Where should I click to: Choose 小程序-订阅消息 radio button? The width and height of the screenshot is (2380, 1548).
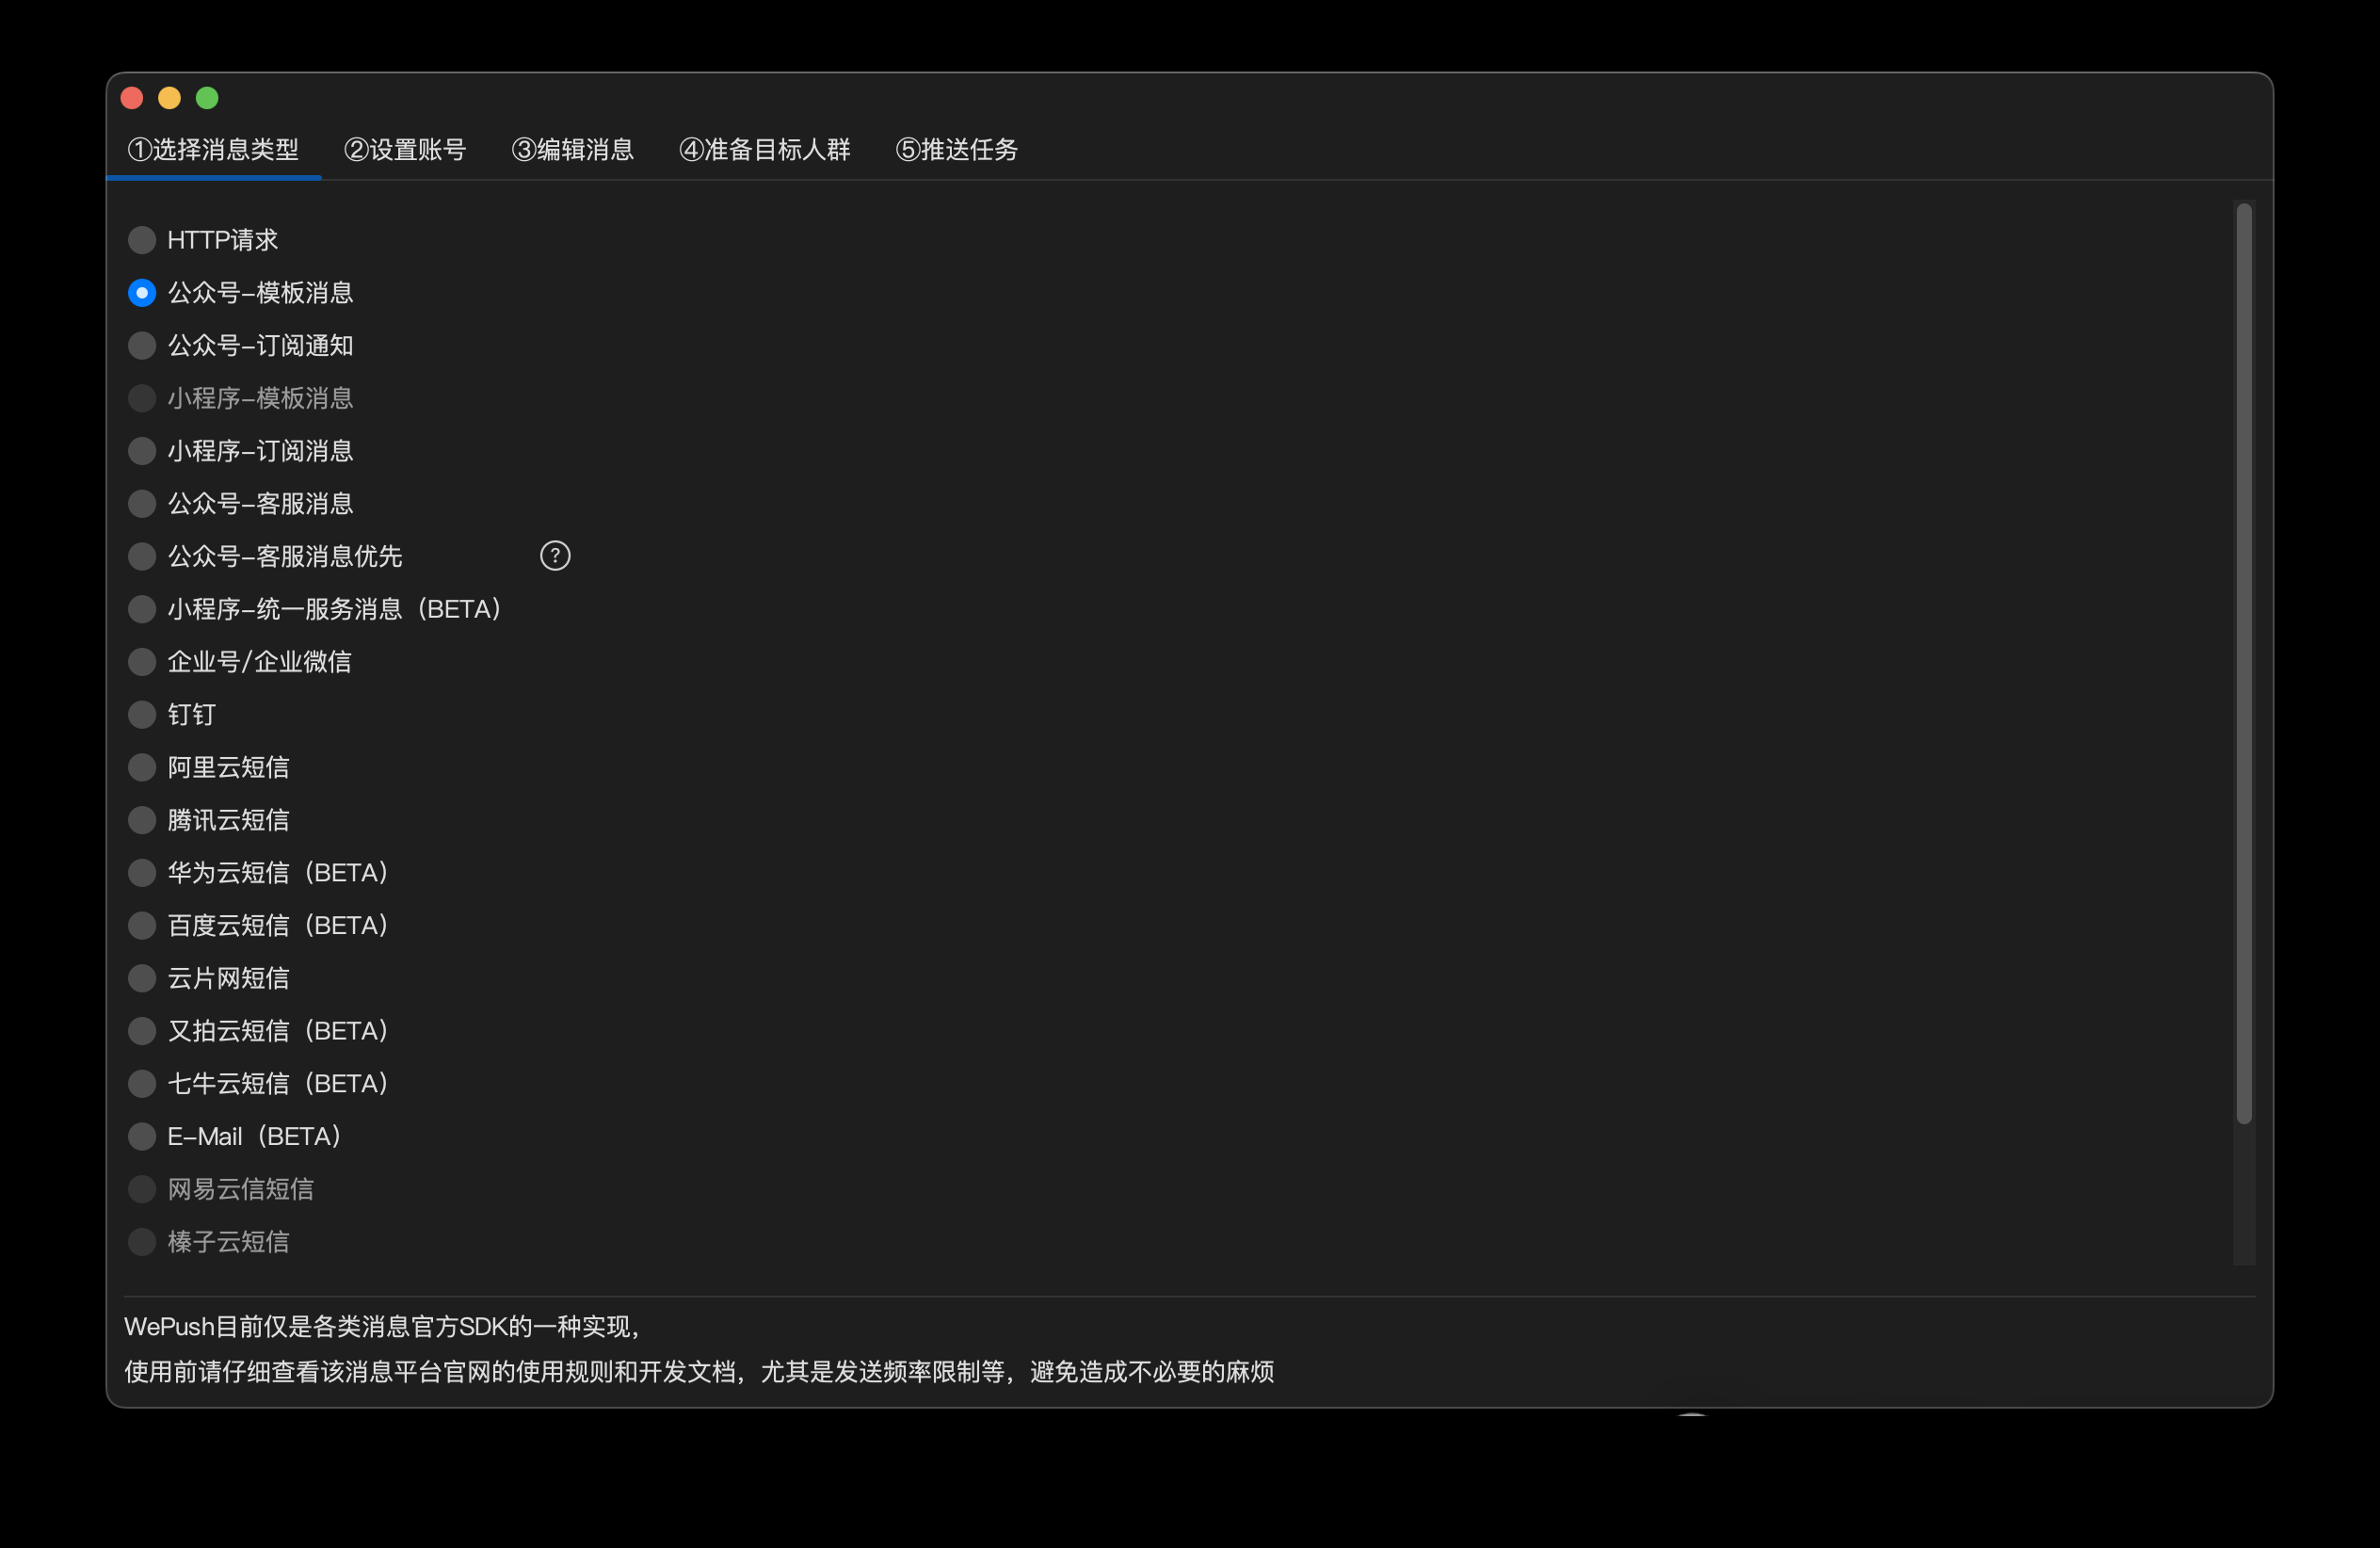tap(142, 451)
